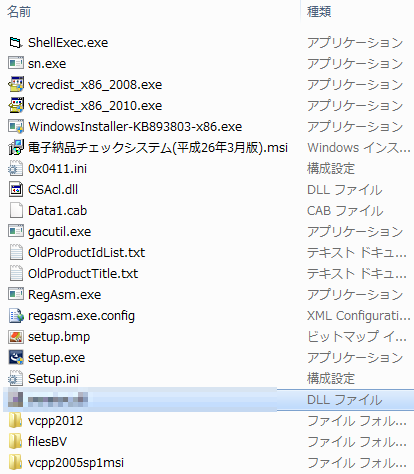The height and width of the screenshot is (474, 414).
Task: Click the RegAsm.exe application icon
Action: [x=16, y=295]
